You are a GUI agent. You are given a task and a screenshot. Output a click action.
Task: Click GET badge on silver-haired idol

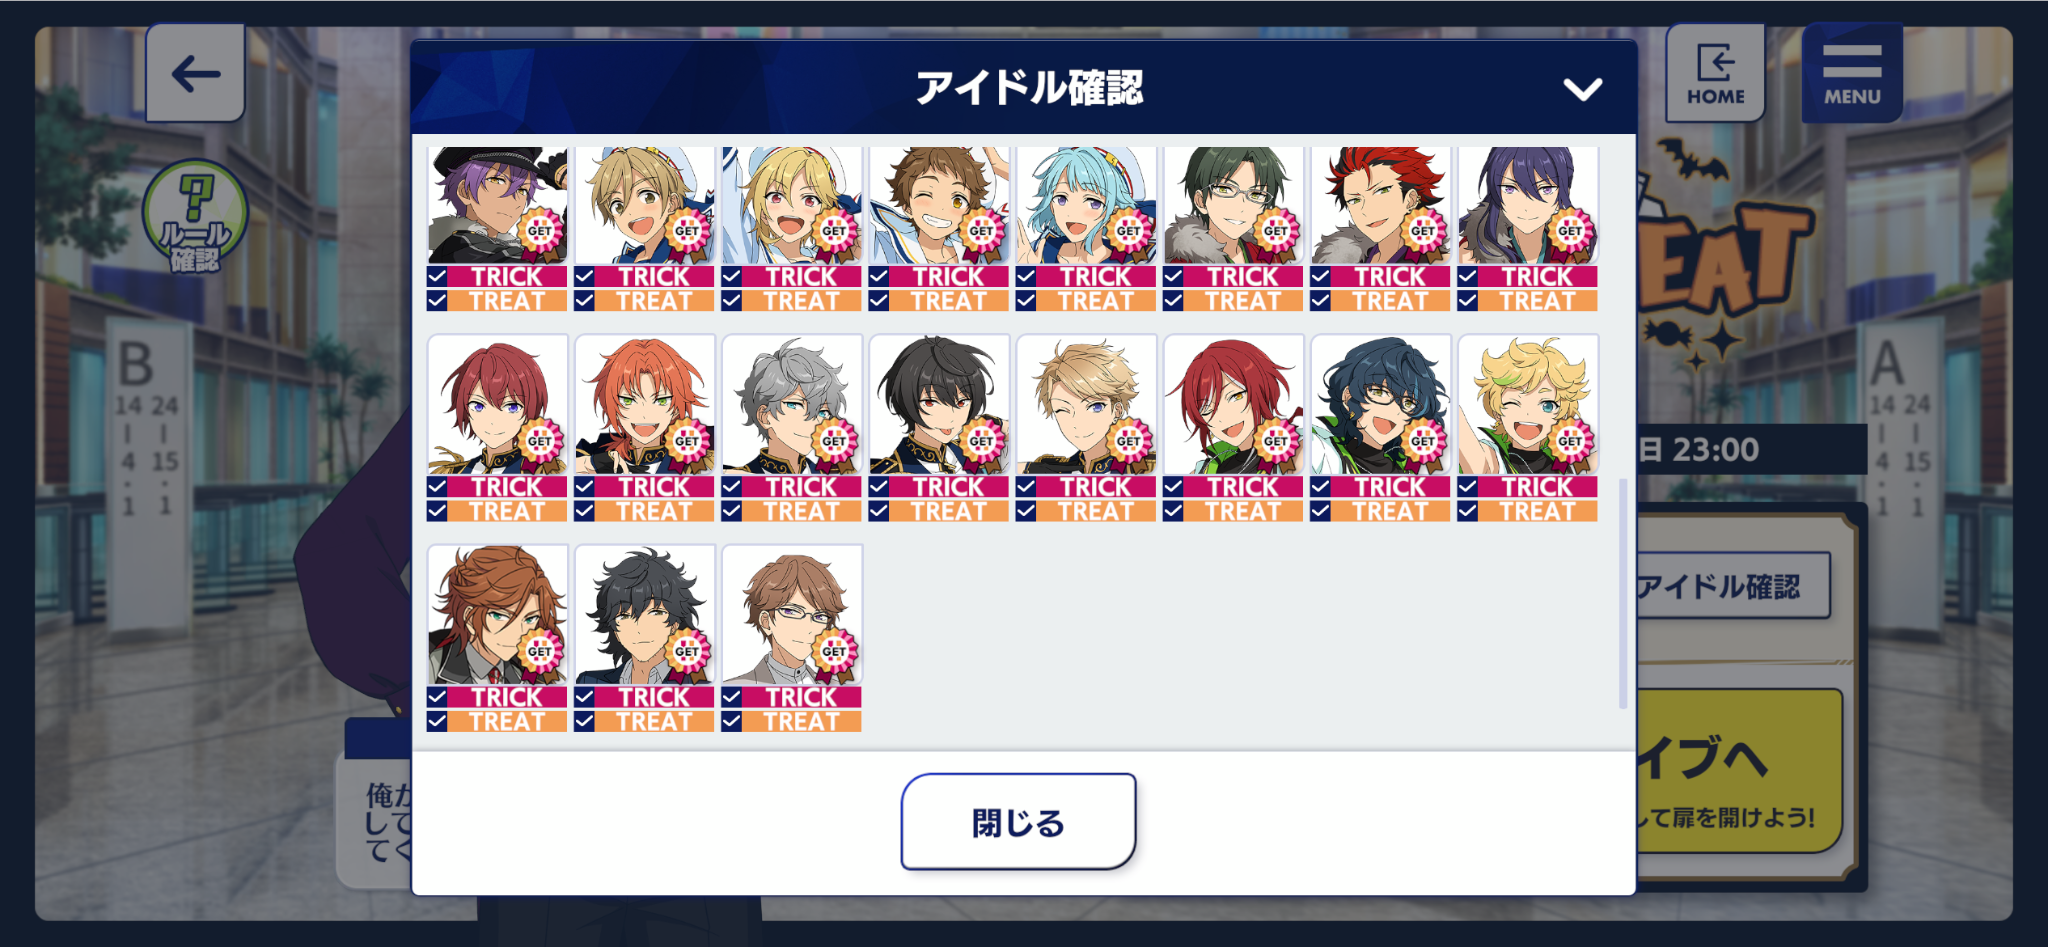pos(834,441)
